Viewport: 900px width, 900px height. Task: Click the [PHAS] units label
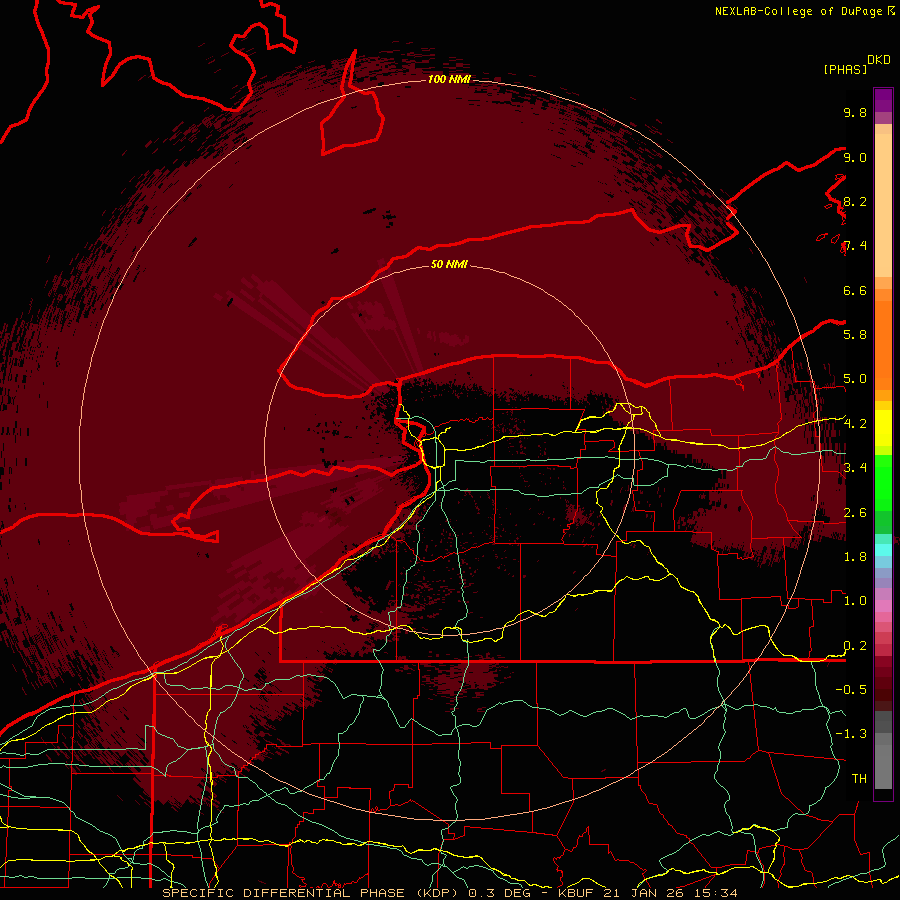[845, 69]
